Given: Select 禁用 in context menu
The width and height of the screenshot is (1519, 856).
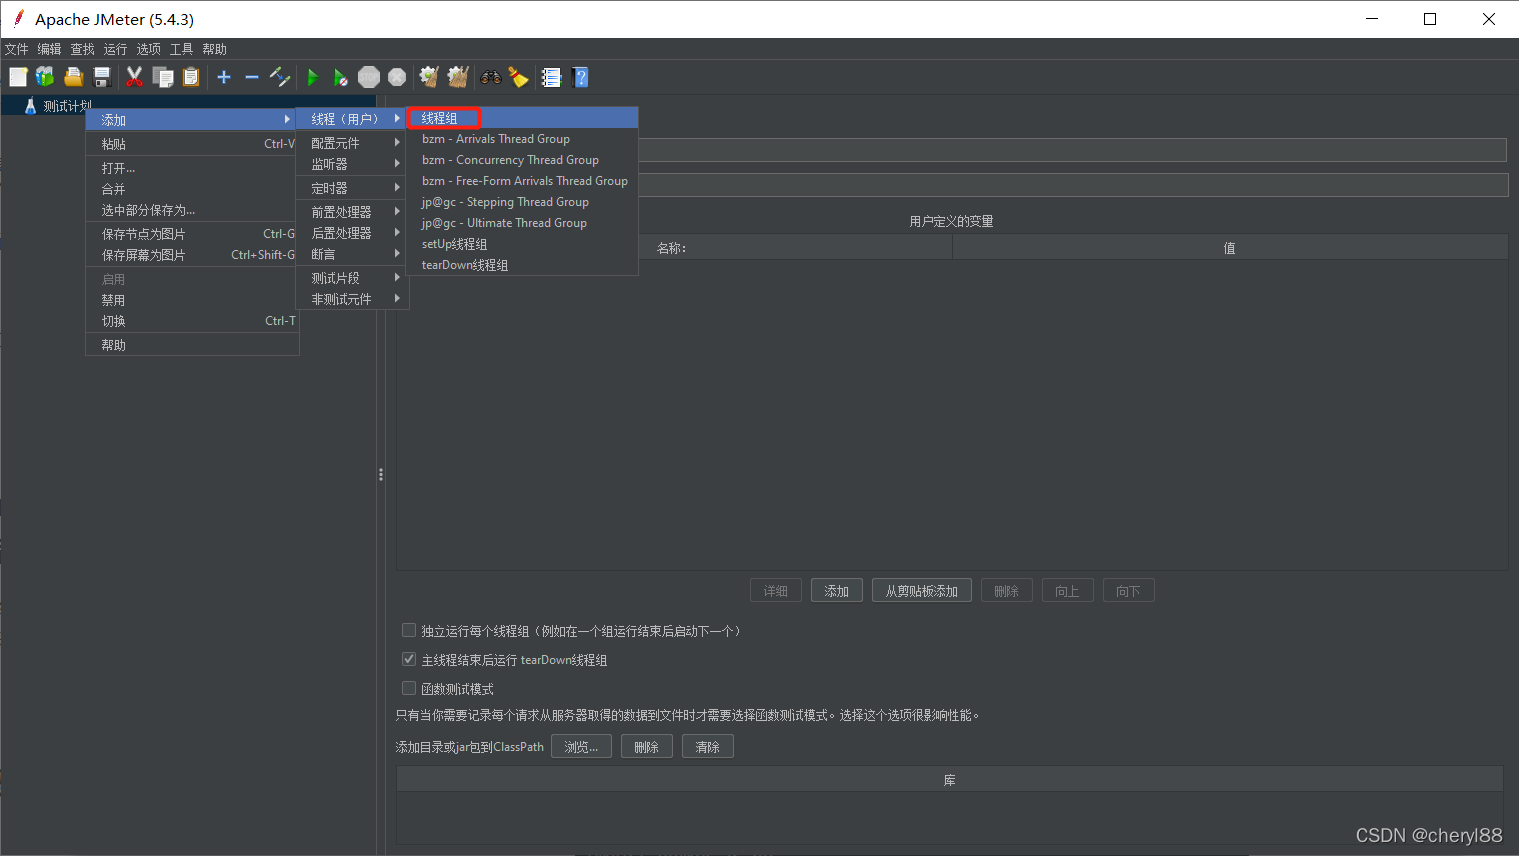Looking at the screenshot, I should click(192, 300).
